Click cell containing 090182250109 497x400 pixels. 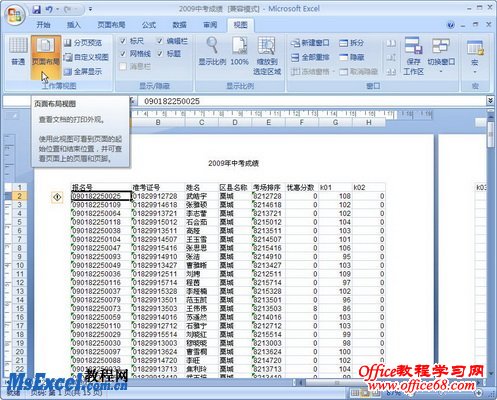click(101, 205)
